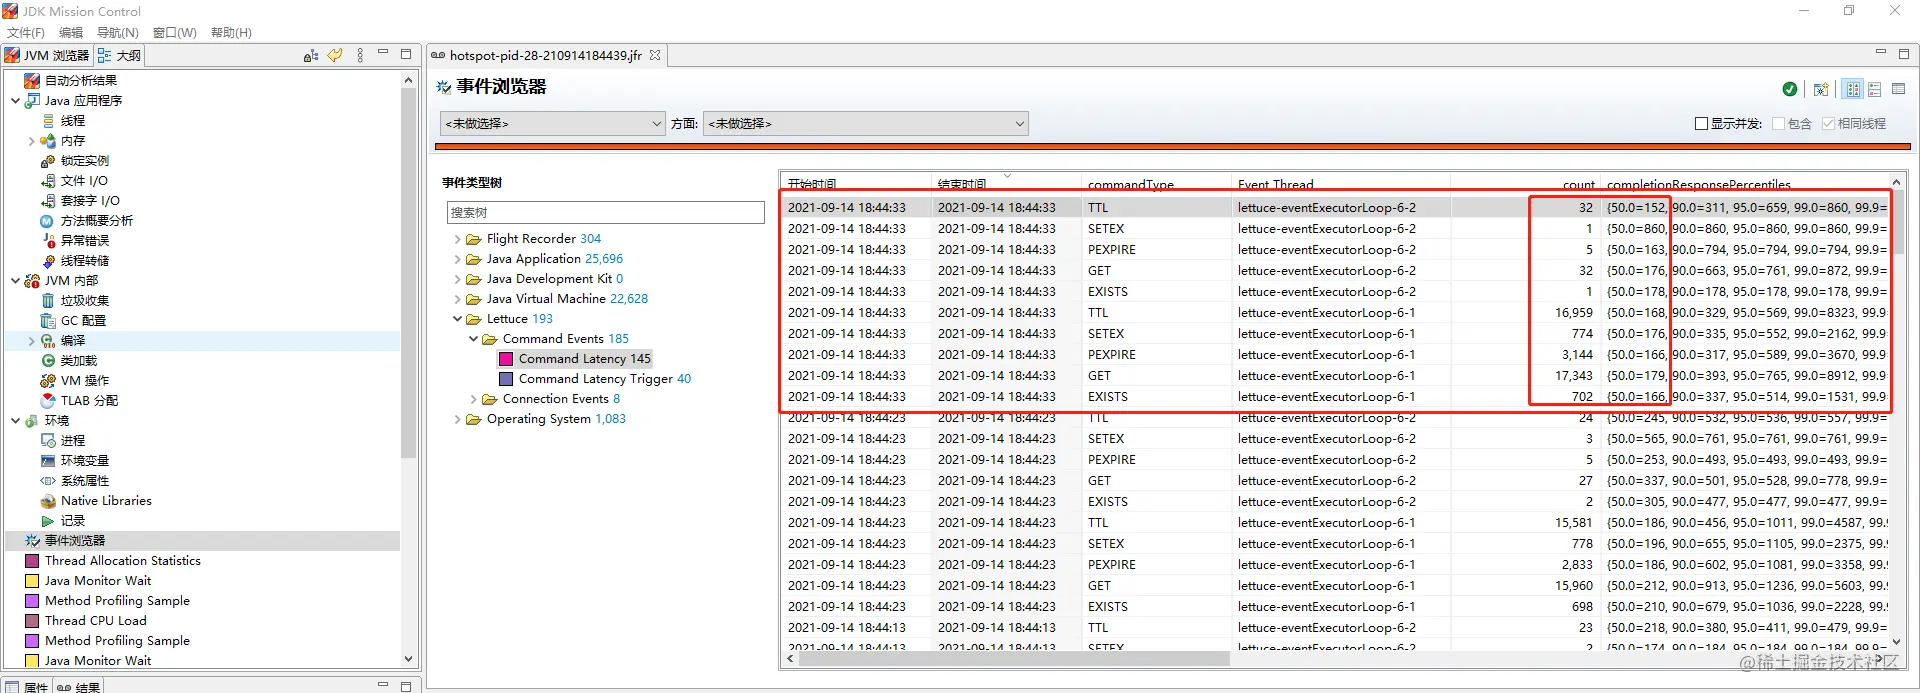Open the 方面 dropdown
The width and height of the screenshot is (1920, 693).
(866, 123)
